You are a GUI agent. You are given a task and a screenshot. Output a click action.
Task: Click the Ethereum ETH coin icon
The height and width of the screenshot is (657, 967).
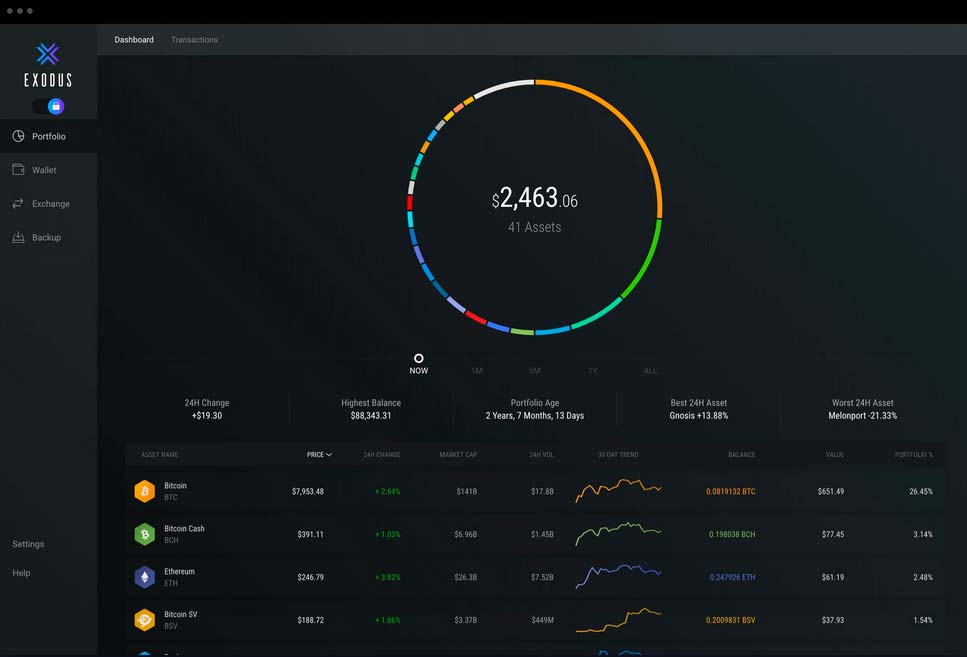coord(144,577)
